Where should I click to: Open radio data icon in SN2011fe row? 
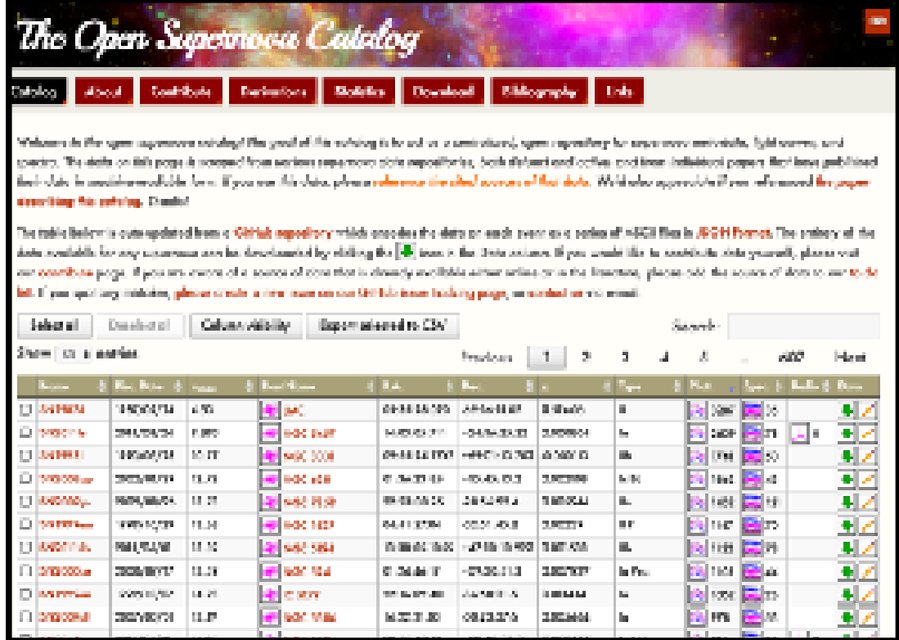(800, 434)
